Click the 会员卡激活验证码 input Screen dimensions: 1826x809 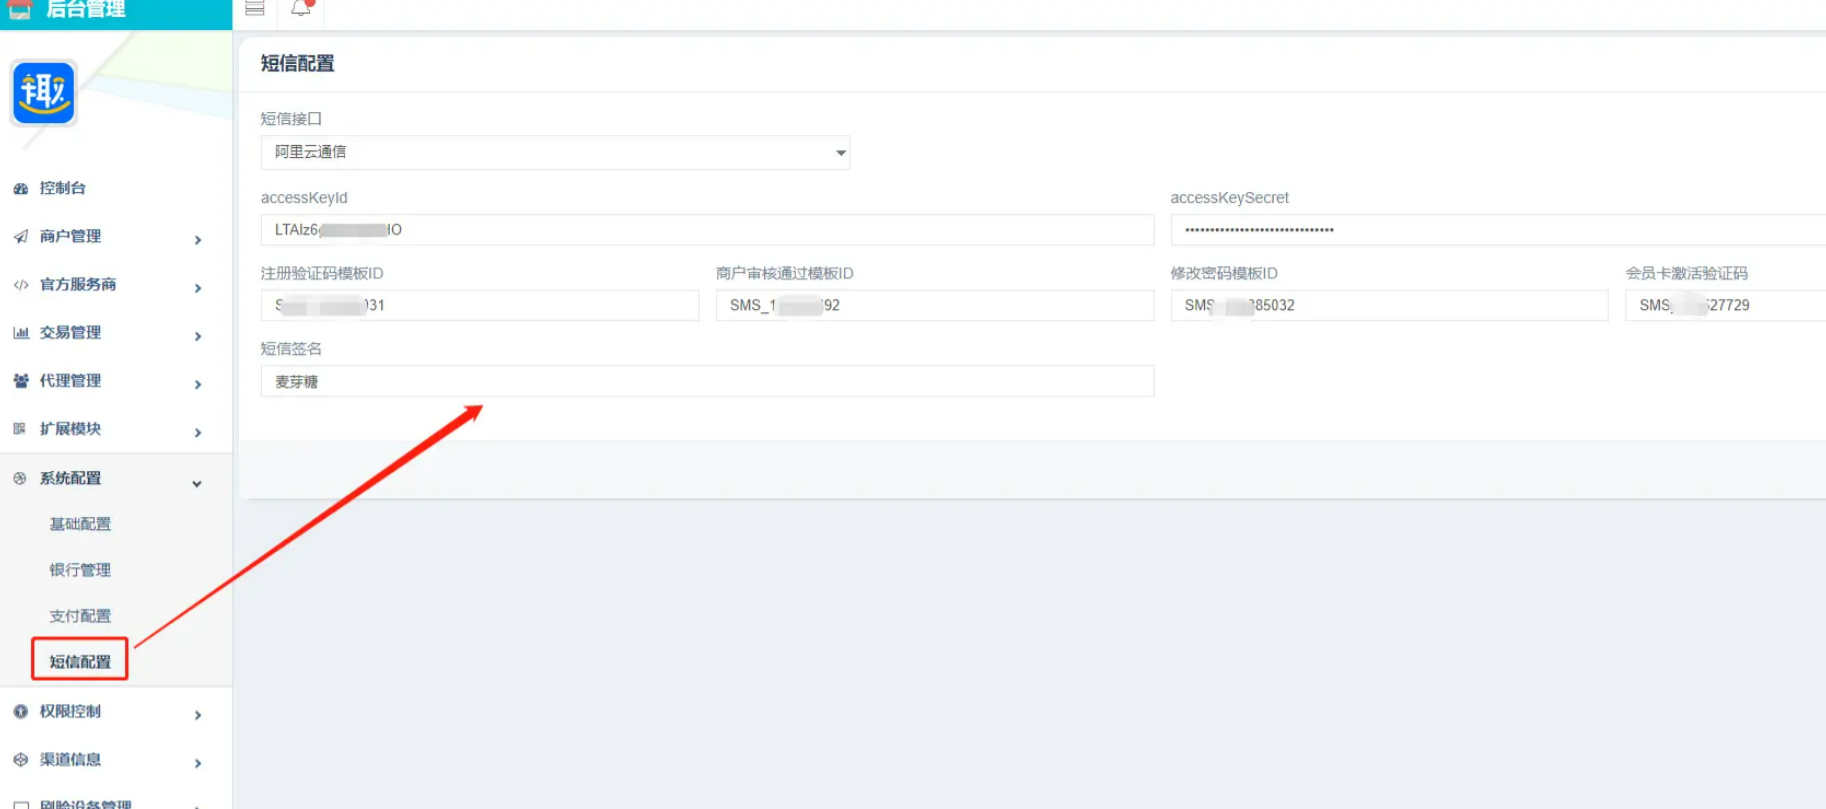1726,305
